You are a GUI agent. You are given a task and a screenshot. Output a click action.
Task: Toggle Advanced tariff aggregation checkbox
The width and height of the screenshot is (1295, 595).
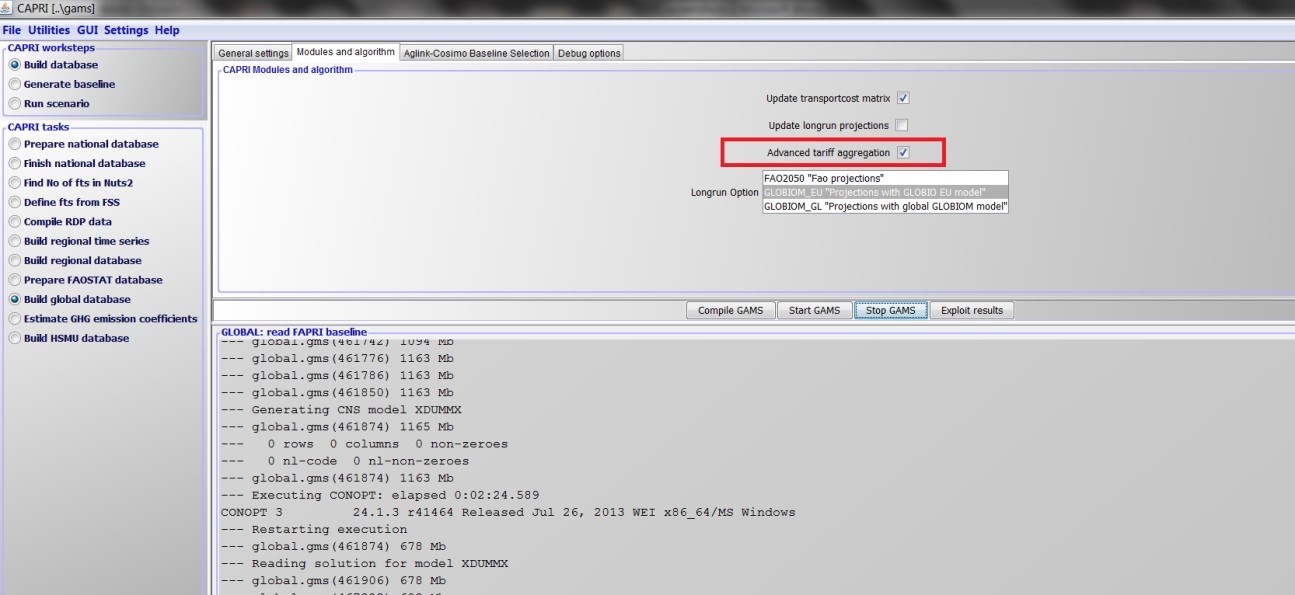click(903, 153)
